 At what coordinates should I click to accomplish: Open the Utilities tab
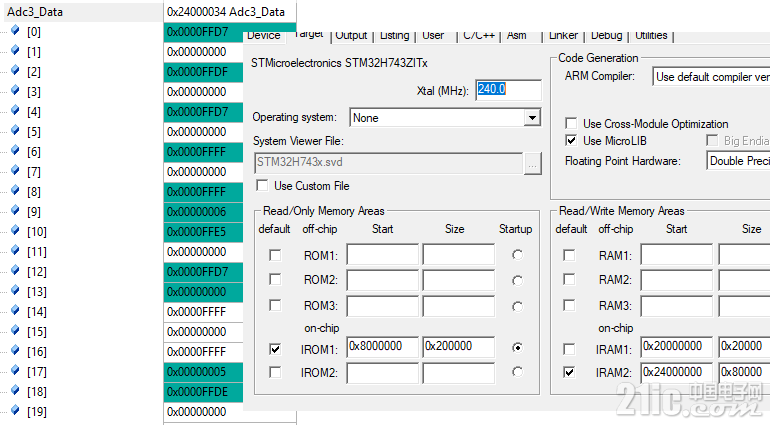(651, 36)
